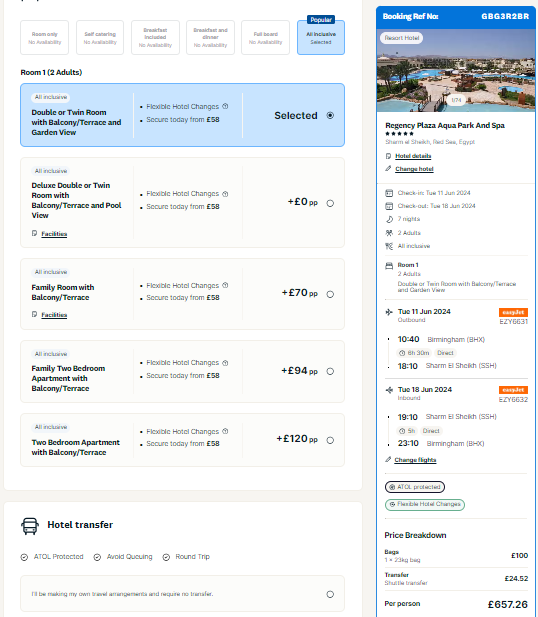This screenshot has width=538, height=617.
Task: Open the Change flights link
Action: pyautogui.click(x=415, y=460)
